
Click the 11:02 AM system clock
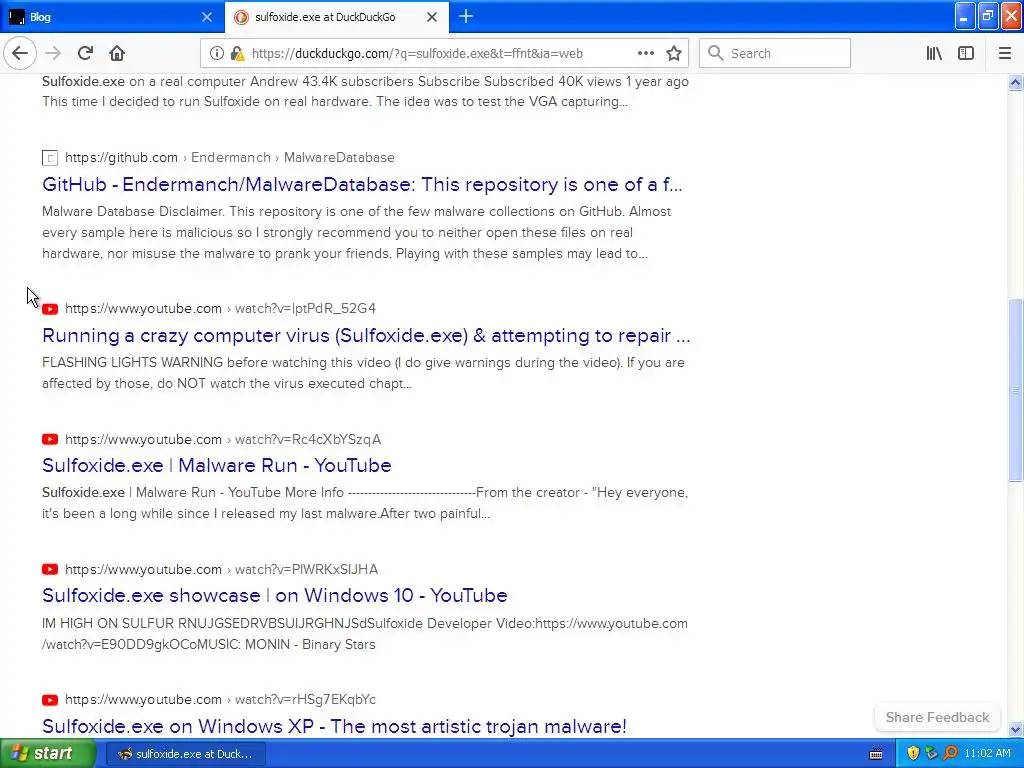987,754
